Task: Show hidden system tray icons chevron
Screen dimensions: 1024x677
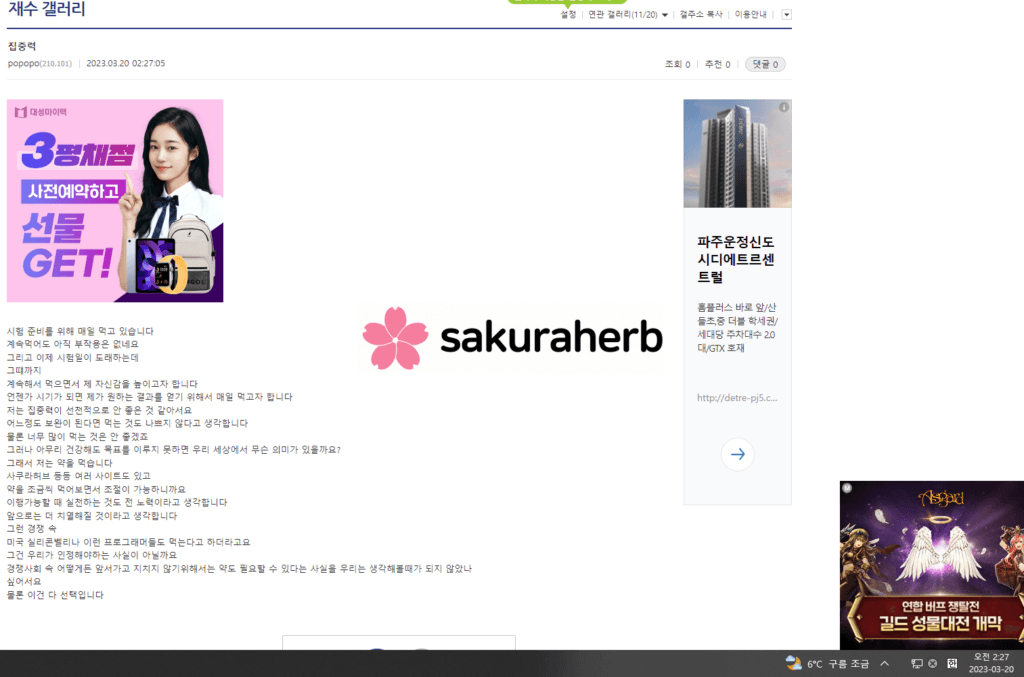Action: pos(885,663)
